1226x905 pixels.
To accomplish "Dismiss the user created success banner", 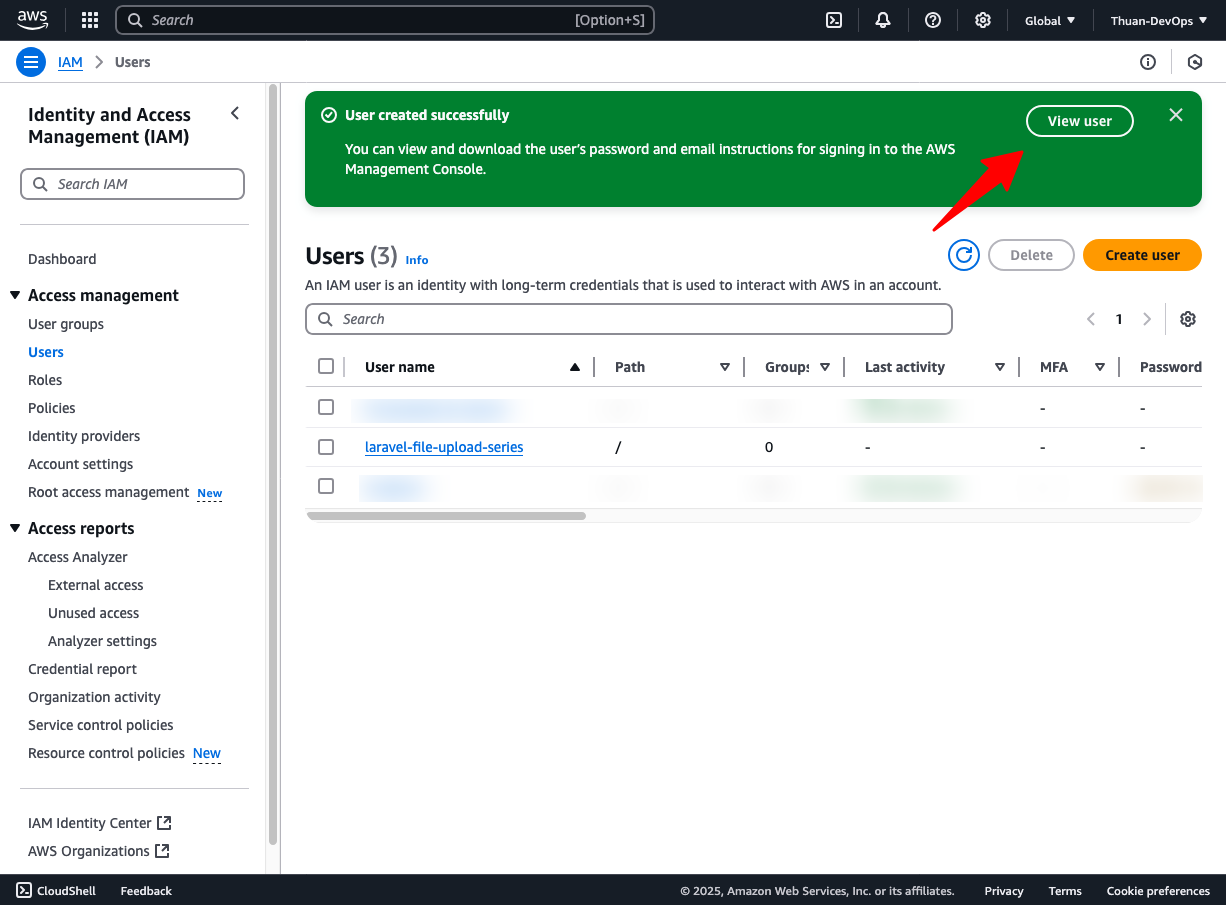I will click(1176, 115).
